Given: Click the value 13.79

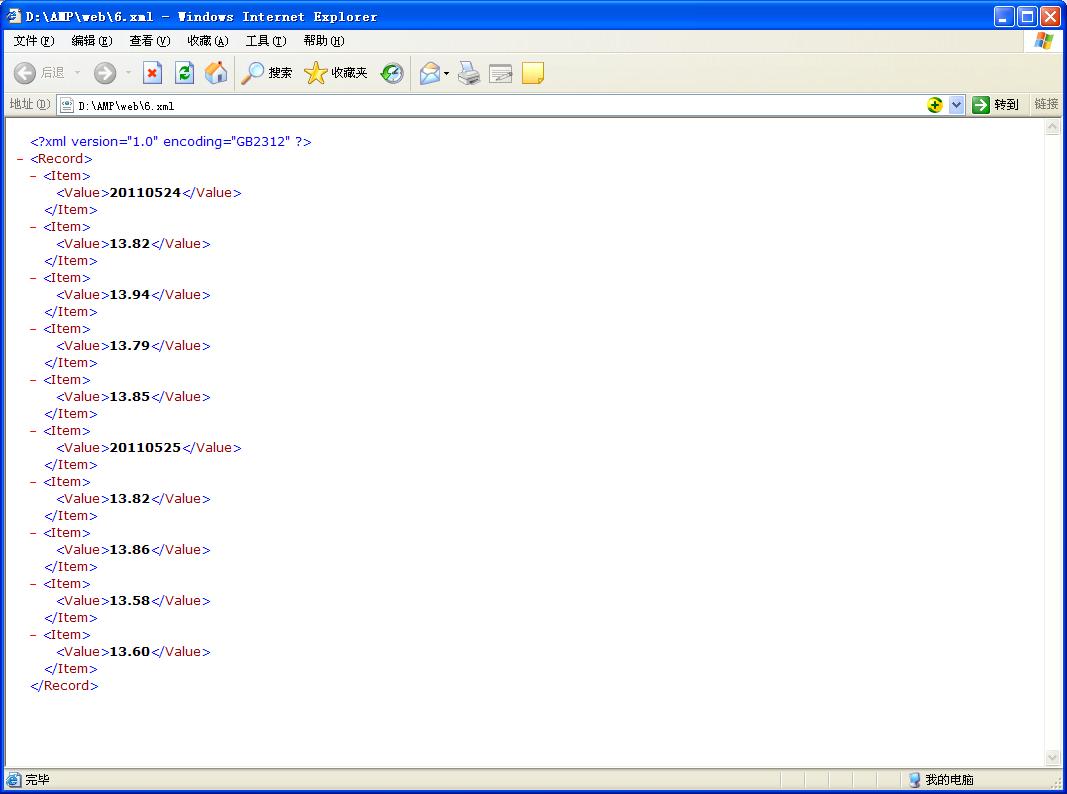Looking at the screenshot, I should tap(129, 346).
